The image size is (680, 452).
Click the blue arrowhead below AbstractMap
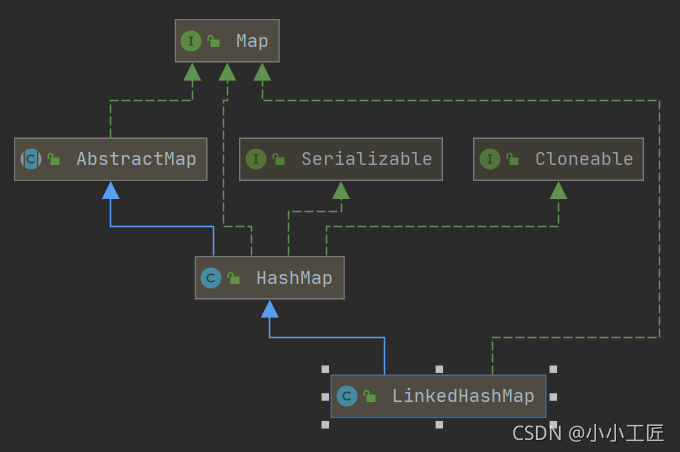click(x=110, y=190)
